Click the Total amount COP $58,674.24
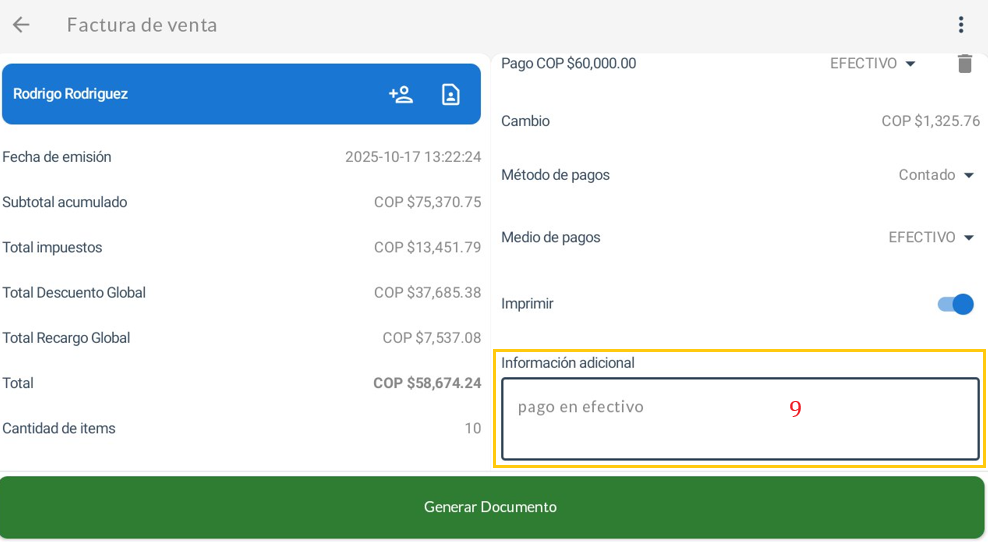This screenshot has width=988, height=542. pos(427,383)
